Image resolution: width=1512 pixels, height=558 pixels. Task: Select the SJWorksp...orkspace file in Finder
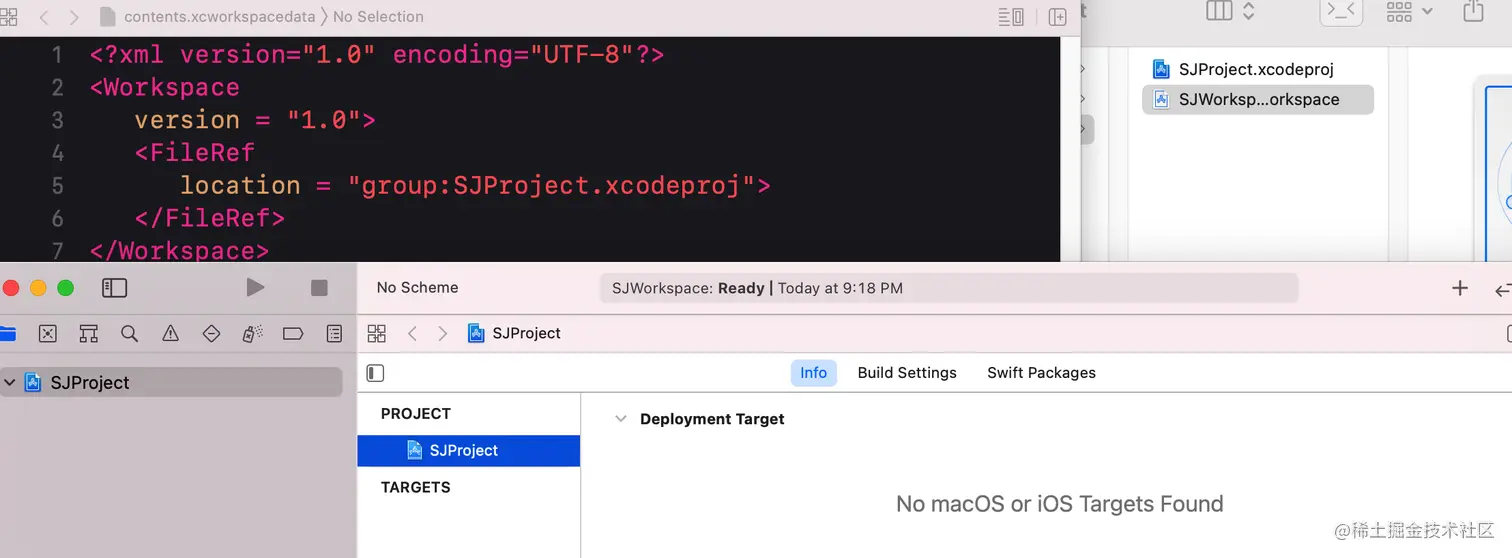click(x=1257, y=99)
